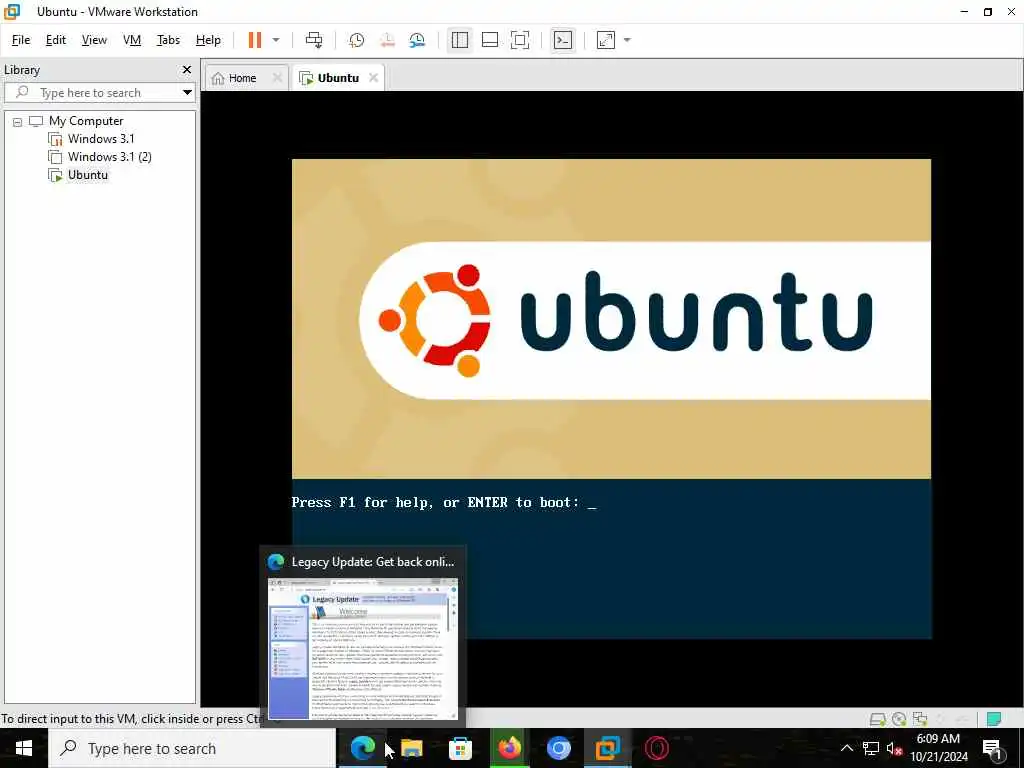Click the muted volume tray icon
The height and width of the screenshot is (768, 1024).
tap(894, 748)
